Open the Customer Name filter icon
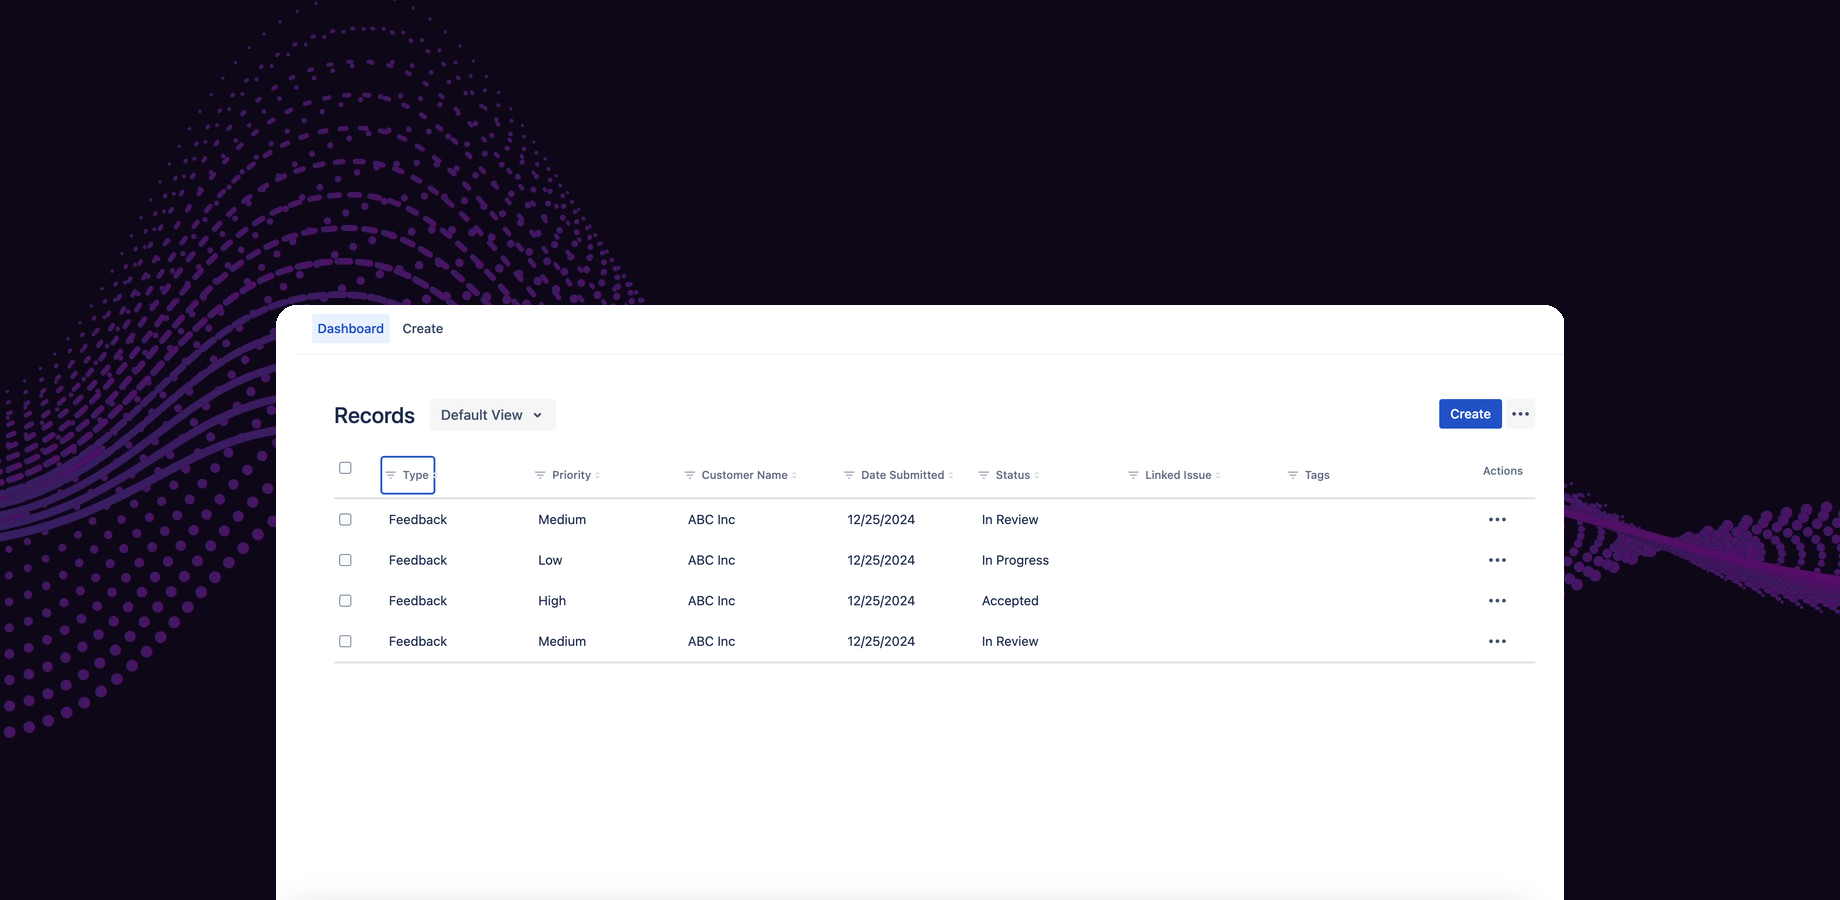The height and width of the screenshot is (900, 1840). tap(688, 475)
